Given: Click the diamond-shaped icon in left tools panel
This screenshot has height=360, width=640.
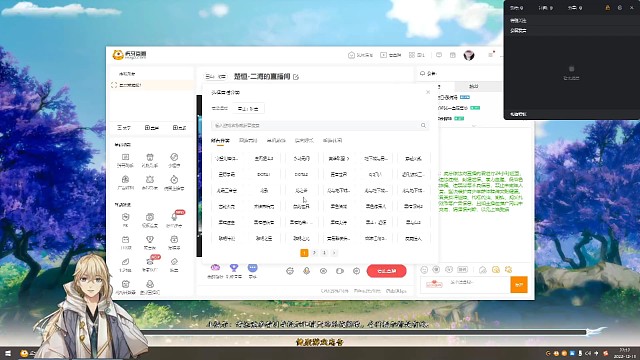Looking at the screenshot, I should point(174,262).
